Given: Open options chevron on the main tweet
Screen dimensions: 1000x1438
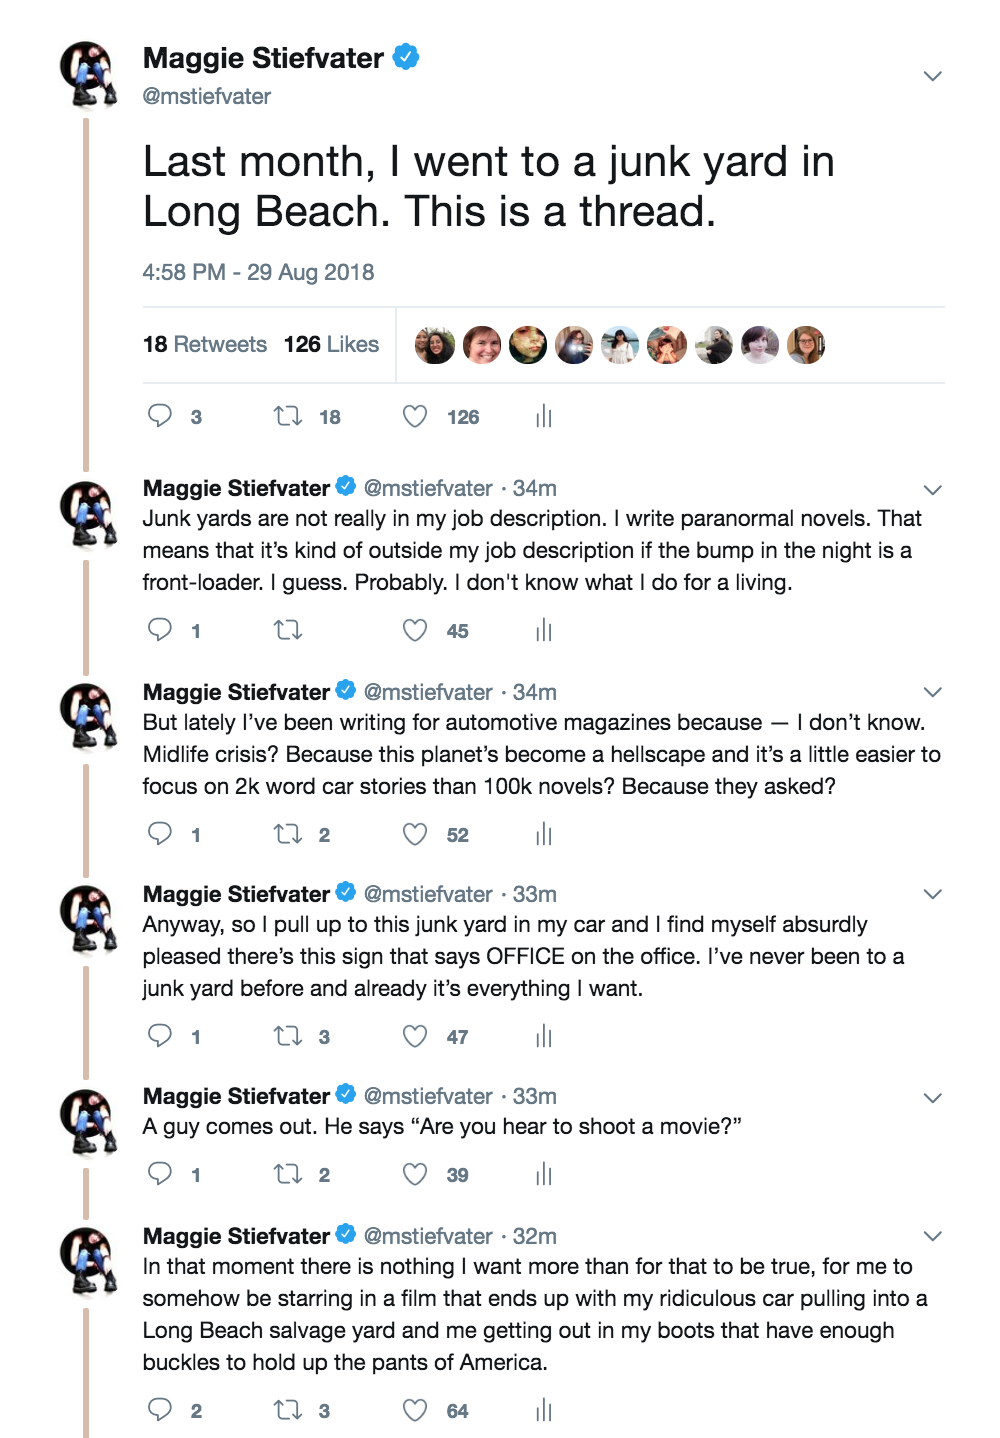Looking at the screenshot, I should [x=932, y=76].
